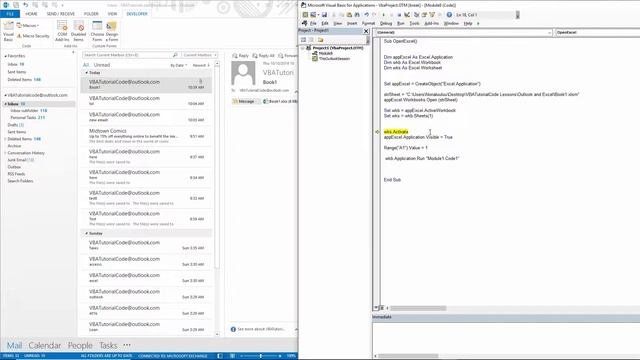Switch to the FOLDER ribbon tab
This screenshot has width=640, height=360.
91,14
